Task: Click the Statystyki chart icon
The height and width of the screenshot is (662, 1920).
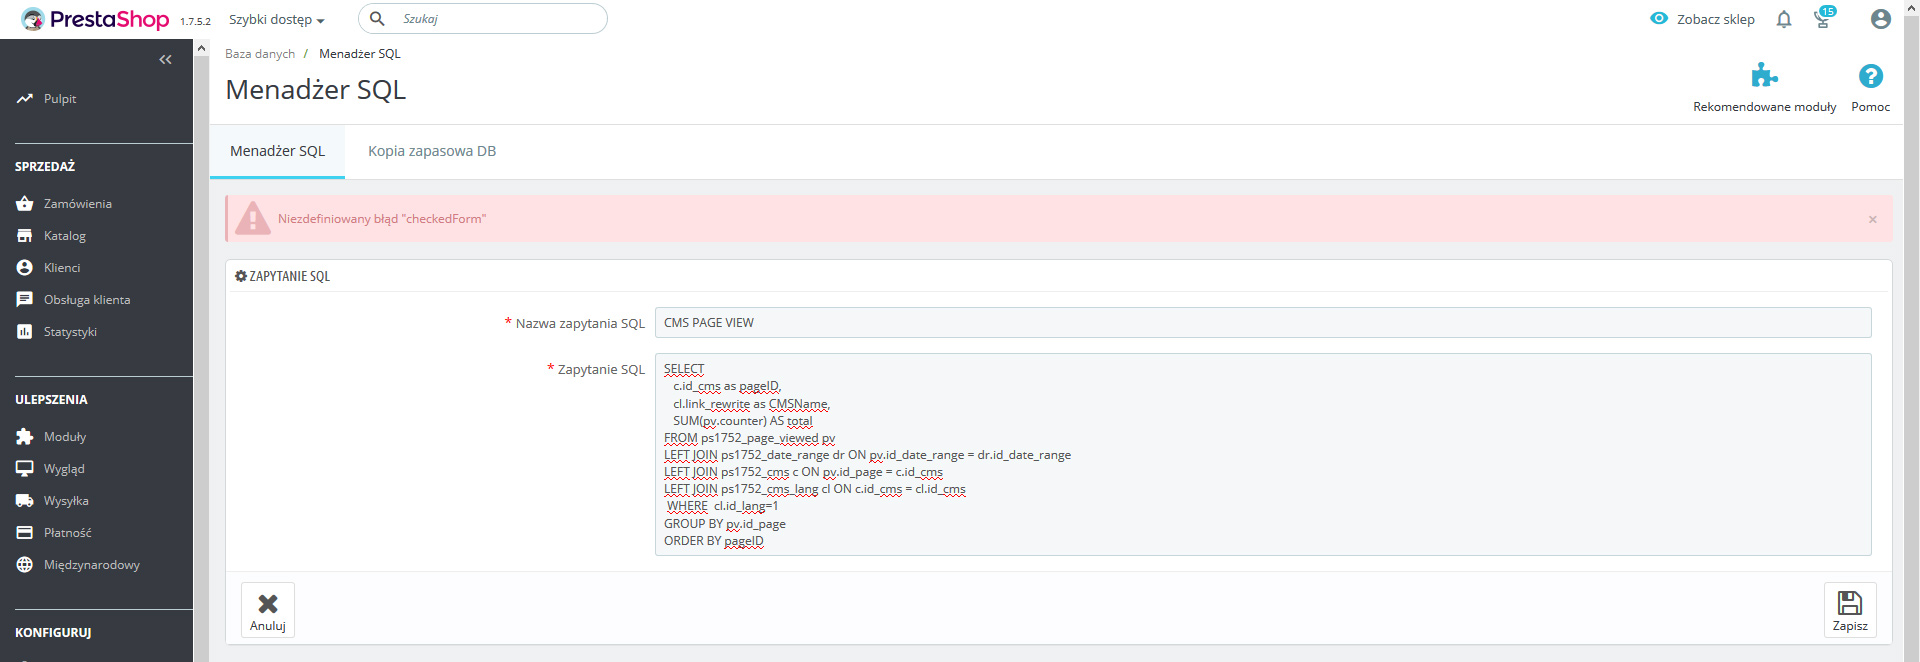Action: pos(25,332)
